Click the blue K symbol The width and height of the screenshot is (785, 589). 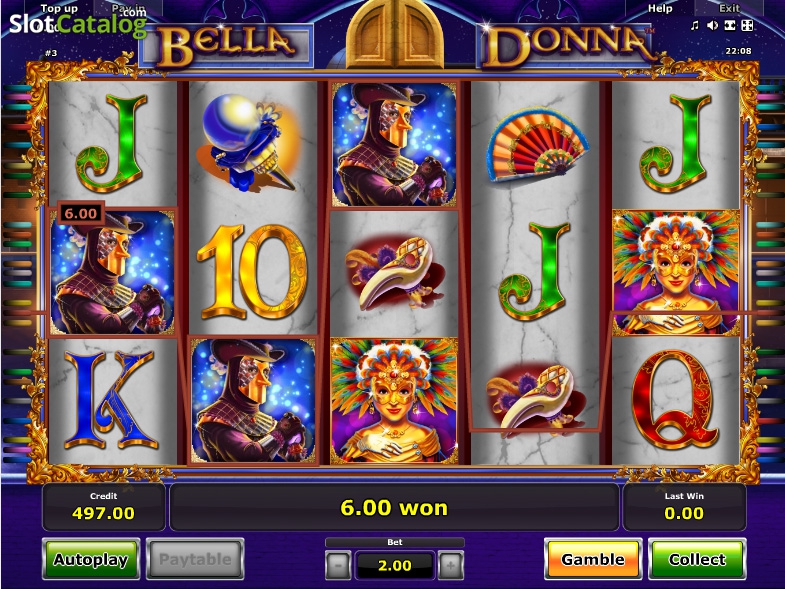click(x=111, y=400)
